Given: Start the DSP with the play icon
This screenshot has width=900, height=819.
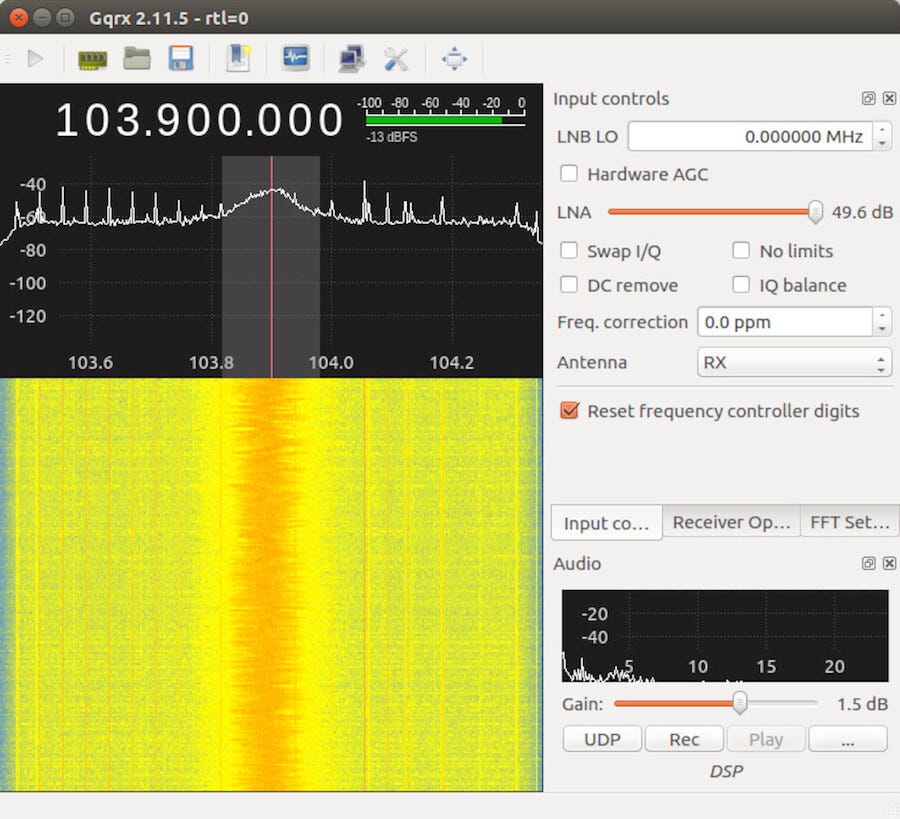Looking at the screenshot, I should (x=35, y=59).
